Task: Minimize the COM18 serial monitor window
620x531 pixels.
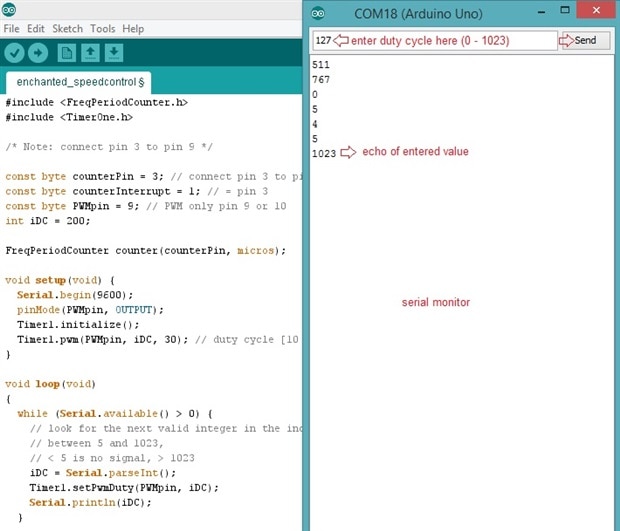Action: 542,12
